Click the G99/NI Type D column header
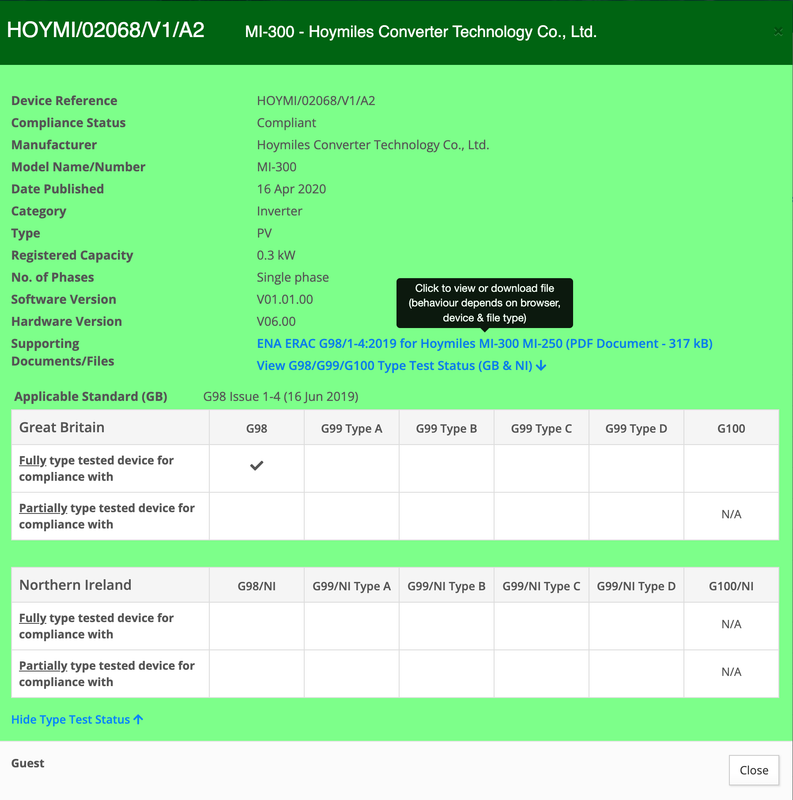This screenshot has height=800, width=793. click(x=636, y=586)
